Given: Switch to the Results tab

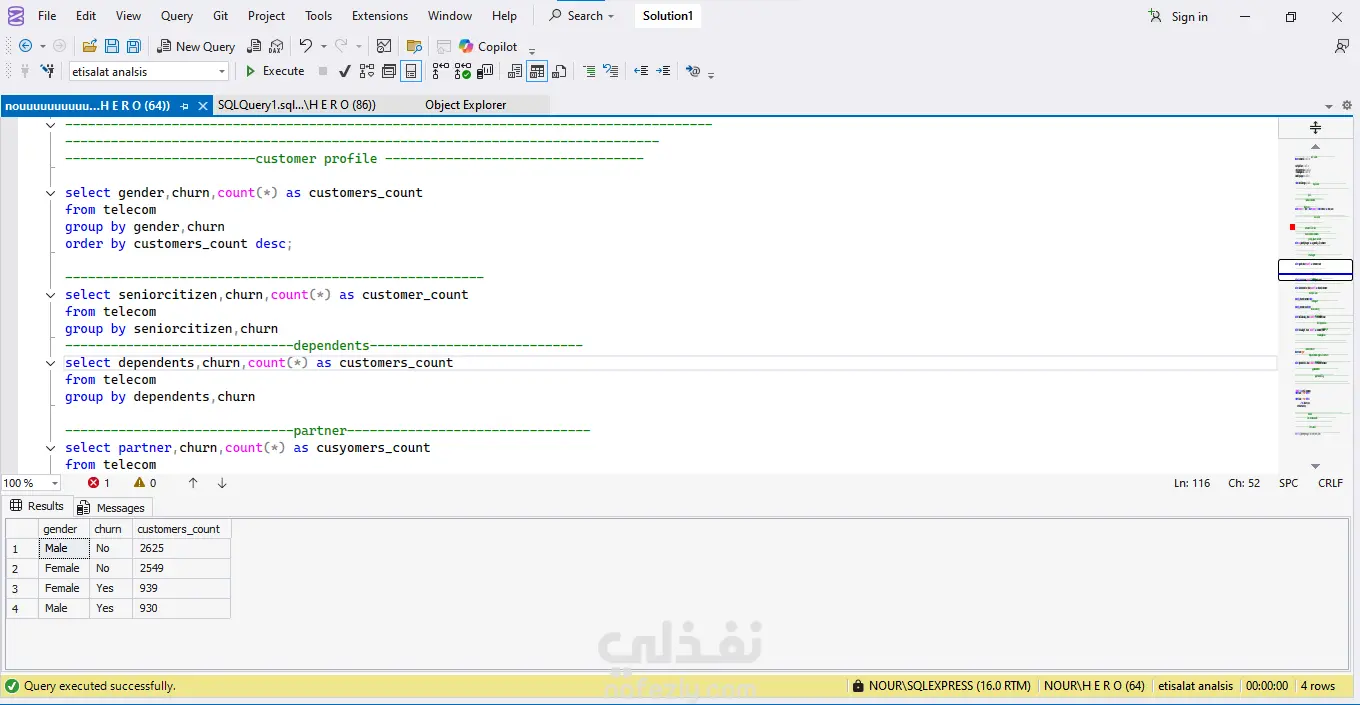Looking at the screenshot, I should coord(37,506).
